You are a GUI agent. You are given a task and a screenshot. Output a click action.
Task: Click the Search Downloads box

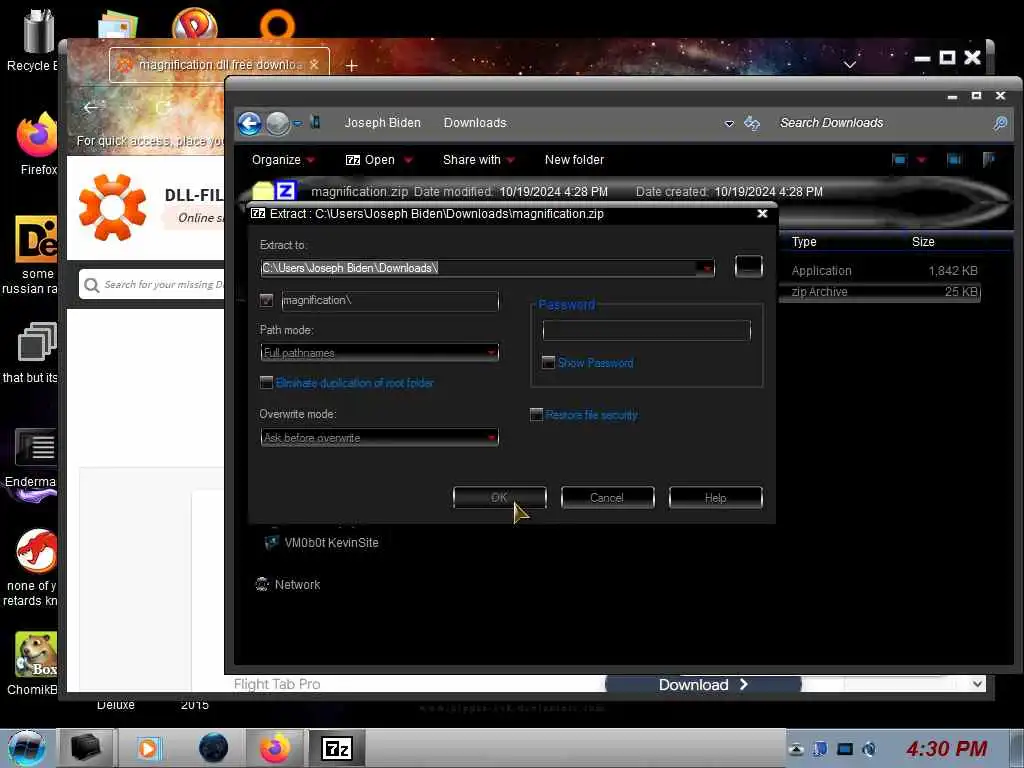pos(882,123)
